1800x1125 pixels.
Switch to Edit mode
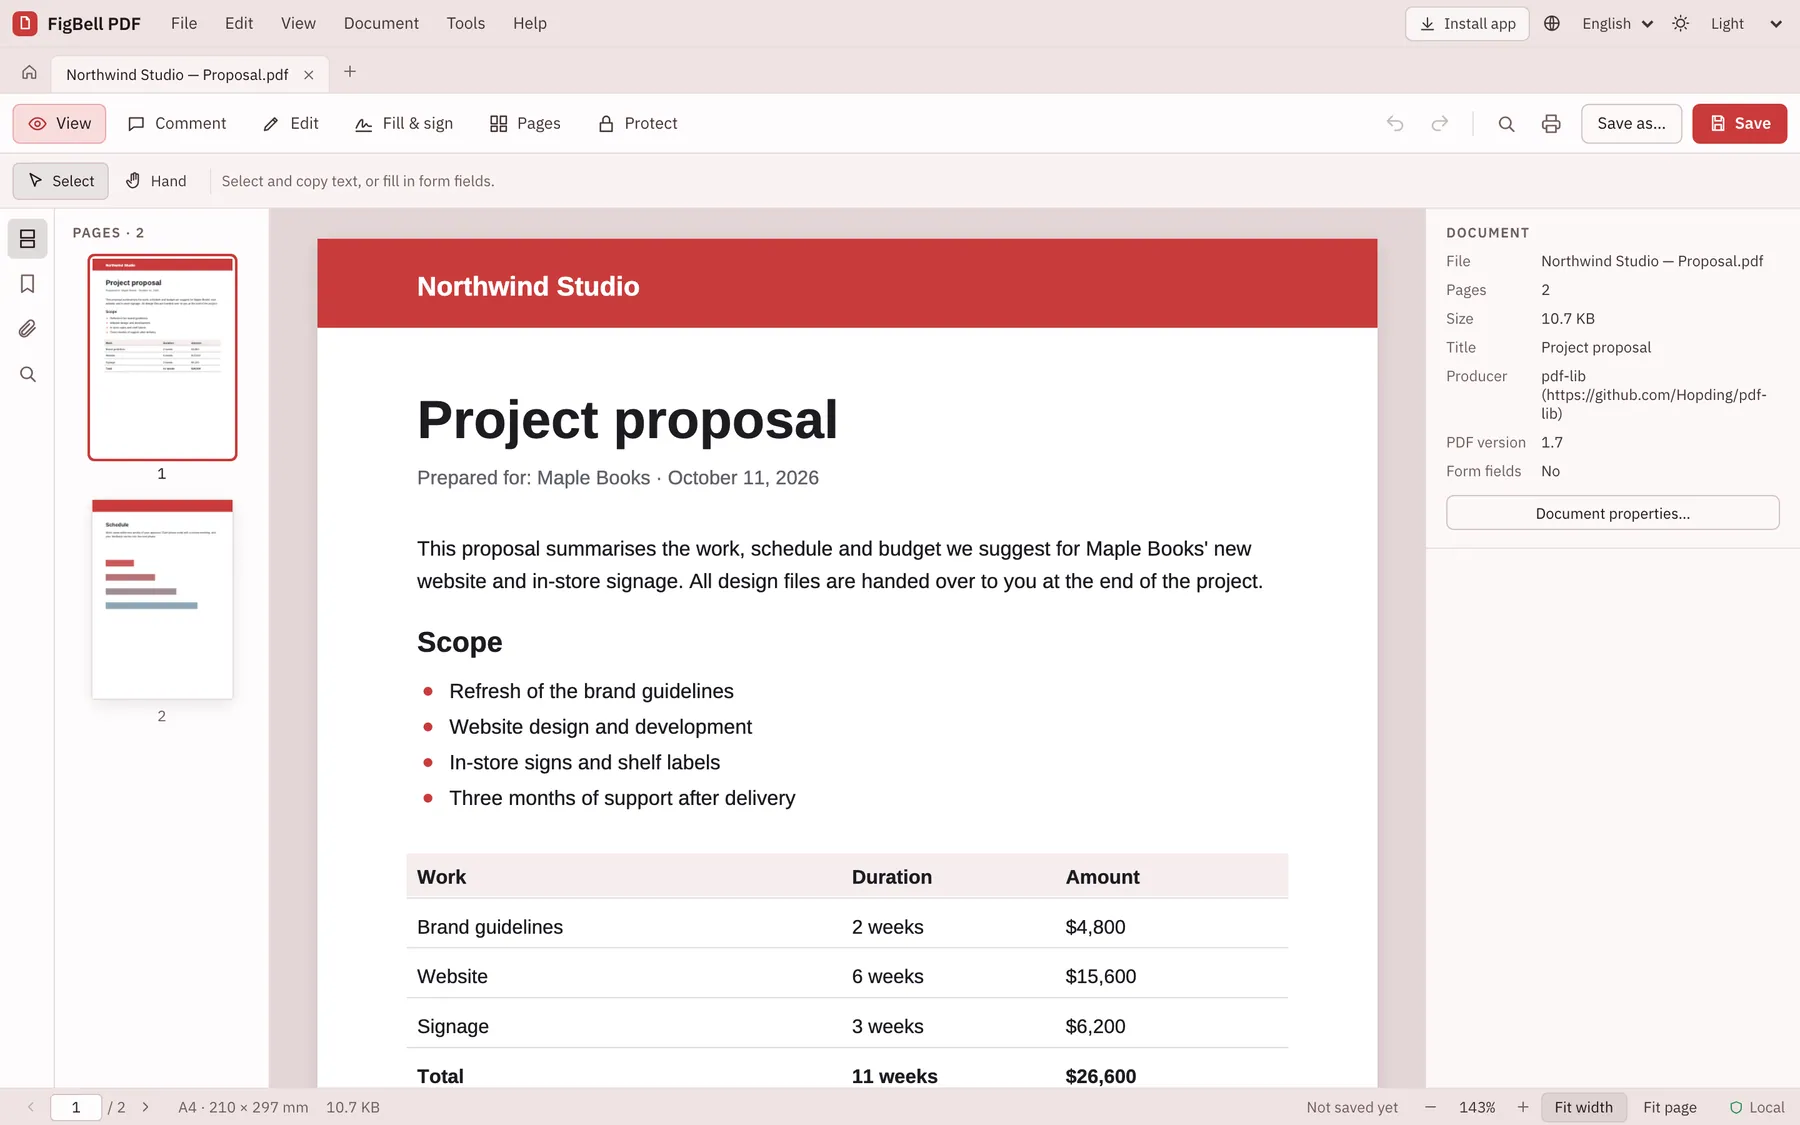291,123
